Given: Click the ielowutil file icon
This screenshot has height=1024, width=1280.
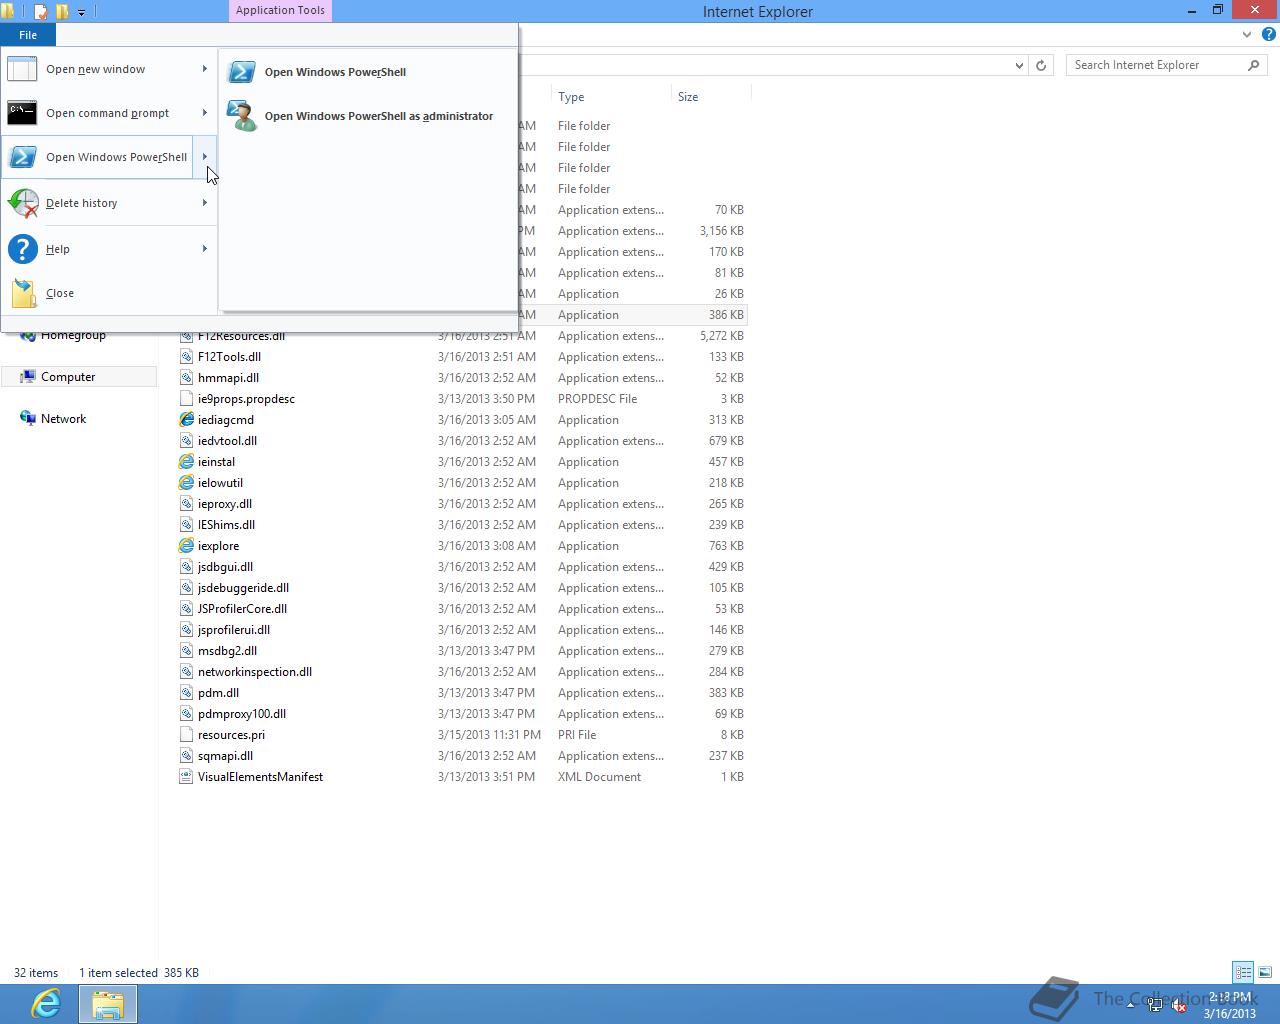Looking at the screenshot, I should tap(186, 483).
